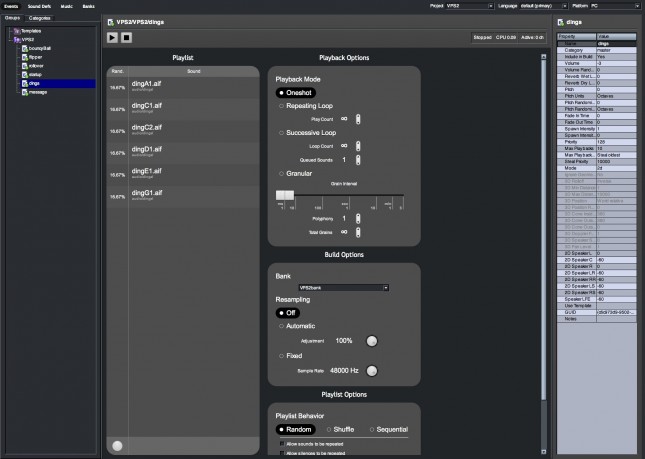Click the bouncyBall event icon in tree
The height and width of the screenshot is (459, 645).
26,47
